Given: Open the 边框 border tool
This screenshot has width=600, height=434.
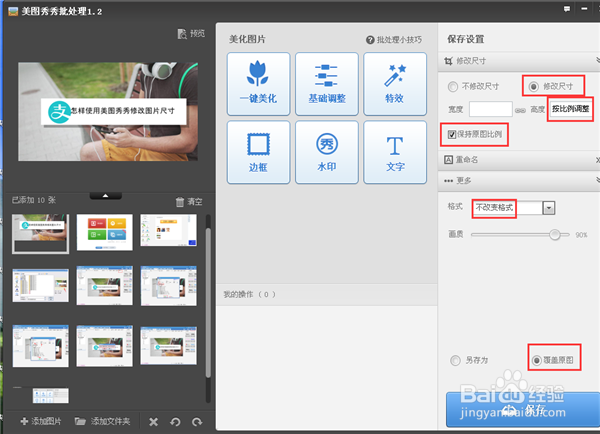Looking at the screenshot, I should coord(258,152).
